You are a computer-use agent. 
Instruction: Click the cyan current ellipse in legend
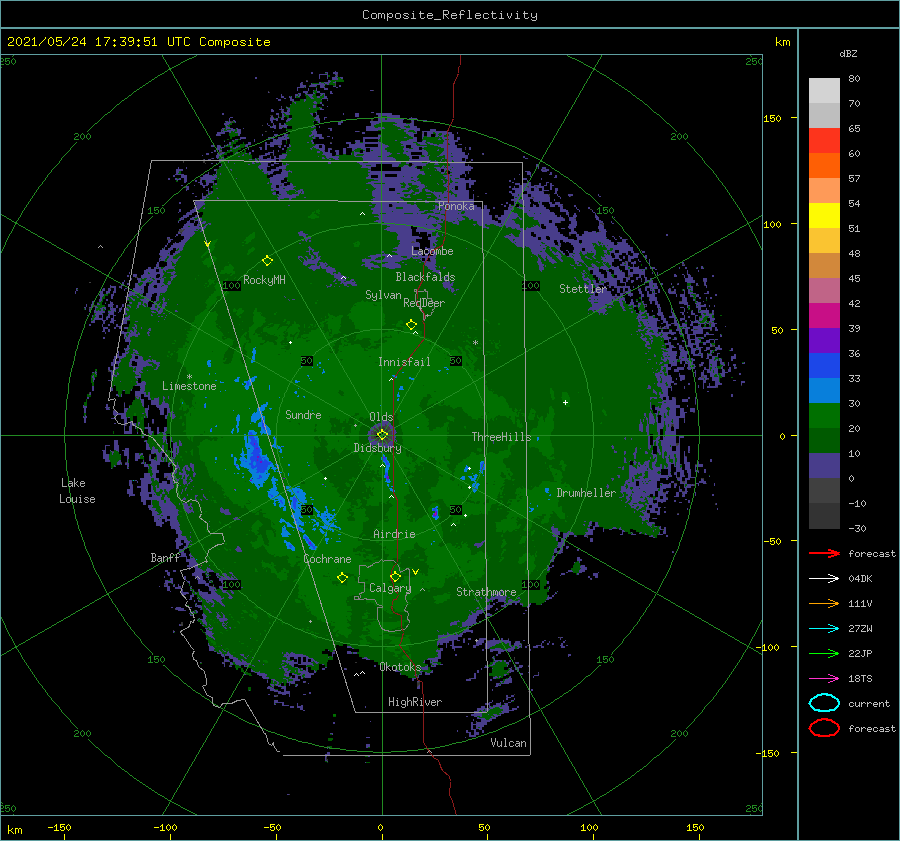[824, 703]
